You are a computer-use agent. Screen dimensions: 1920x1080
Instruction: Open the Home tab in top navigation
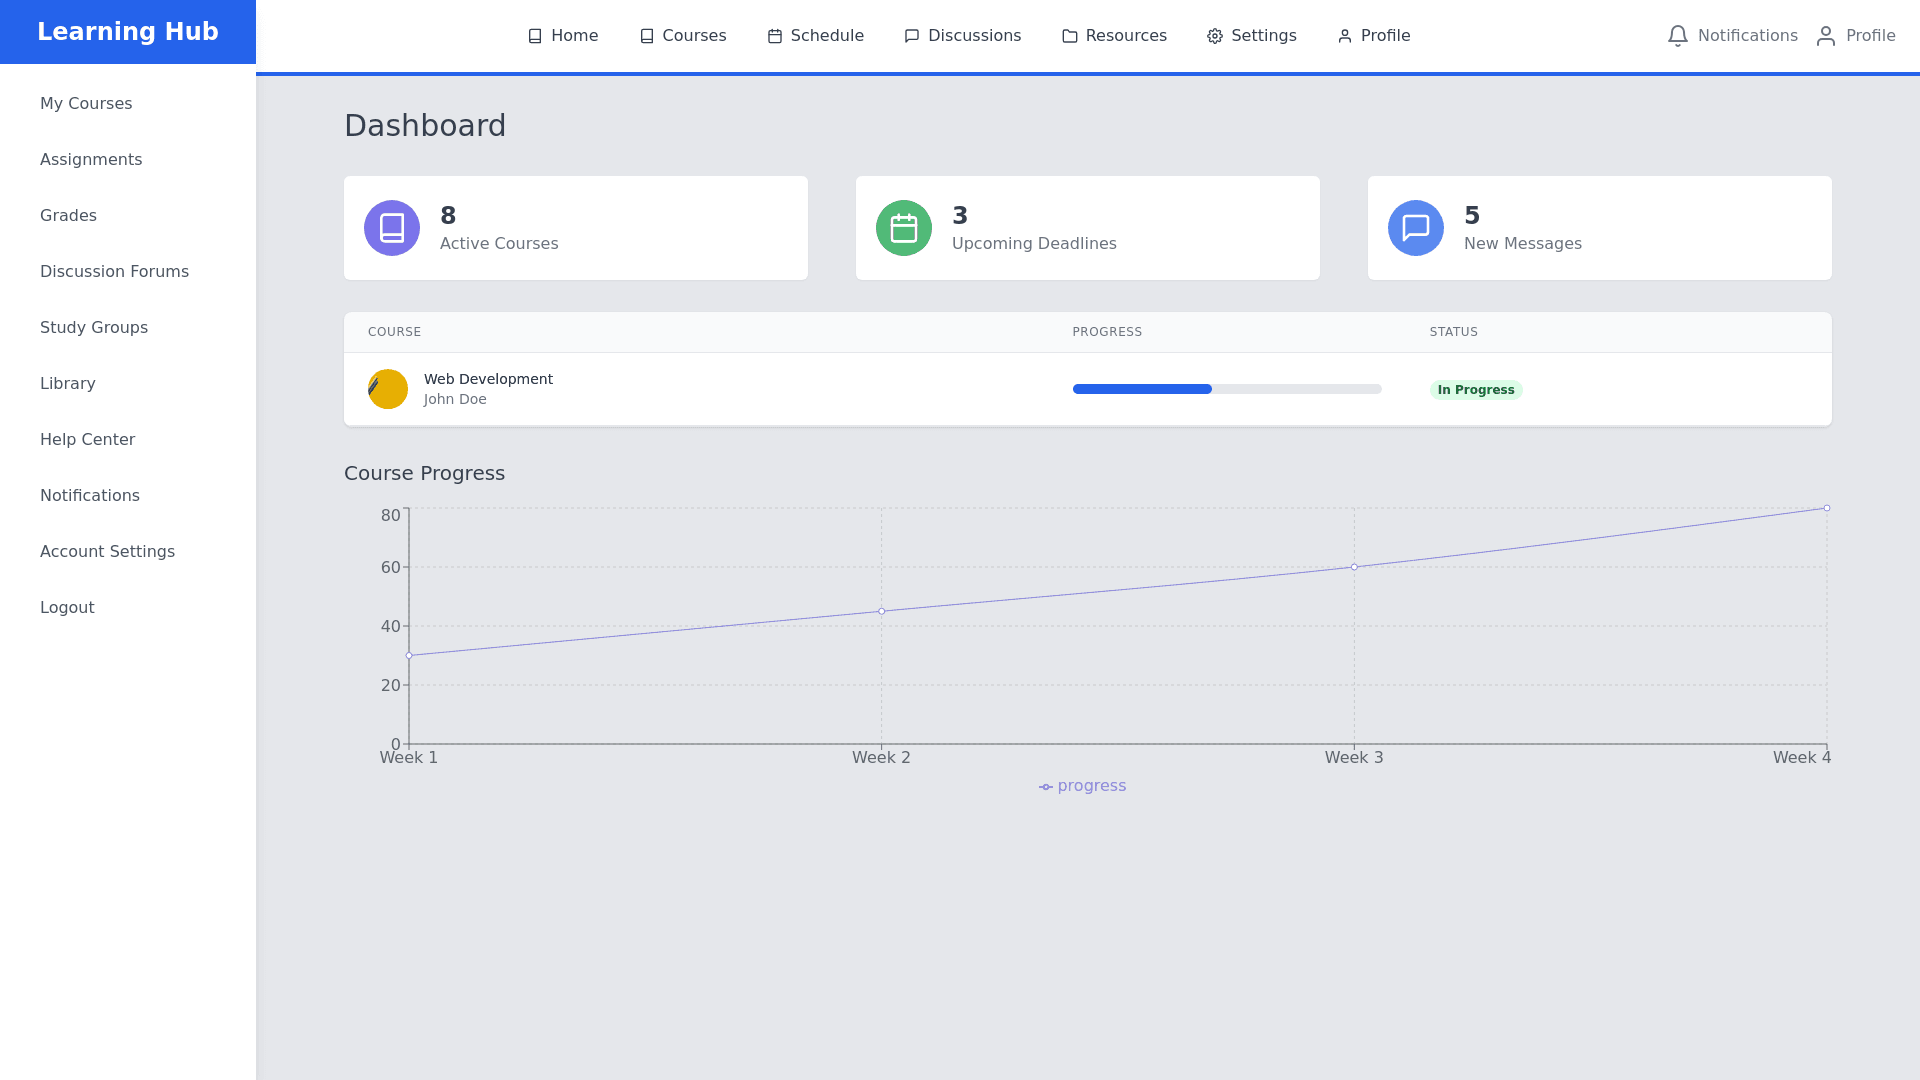[563, 36]
